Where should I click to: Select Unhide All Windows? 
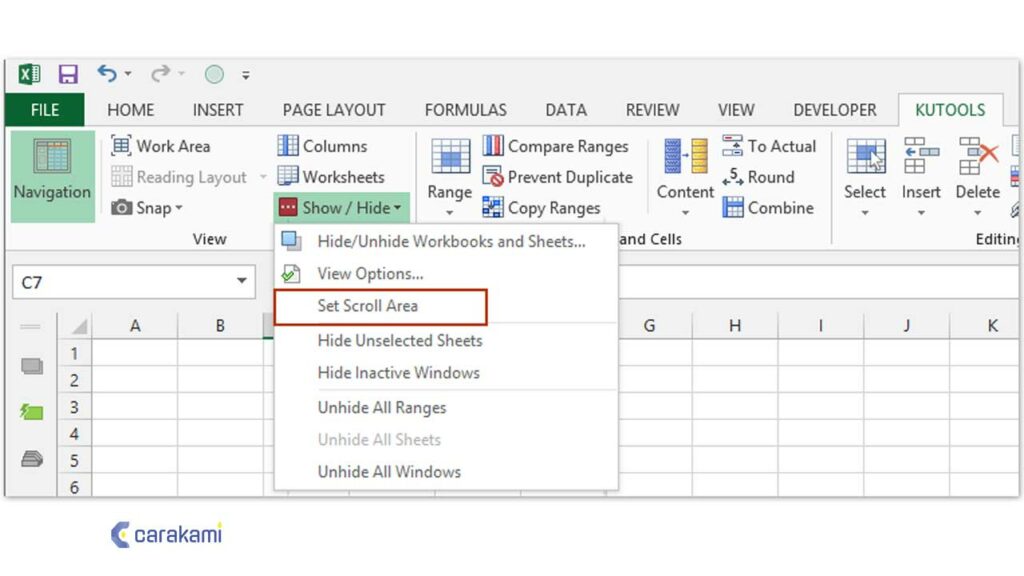446,472
